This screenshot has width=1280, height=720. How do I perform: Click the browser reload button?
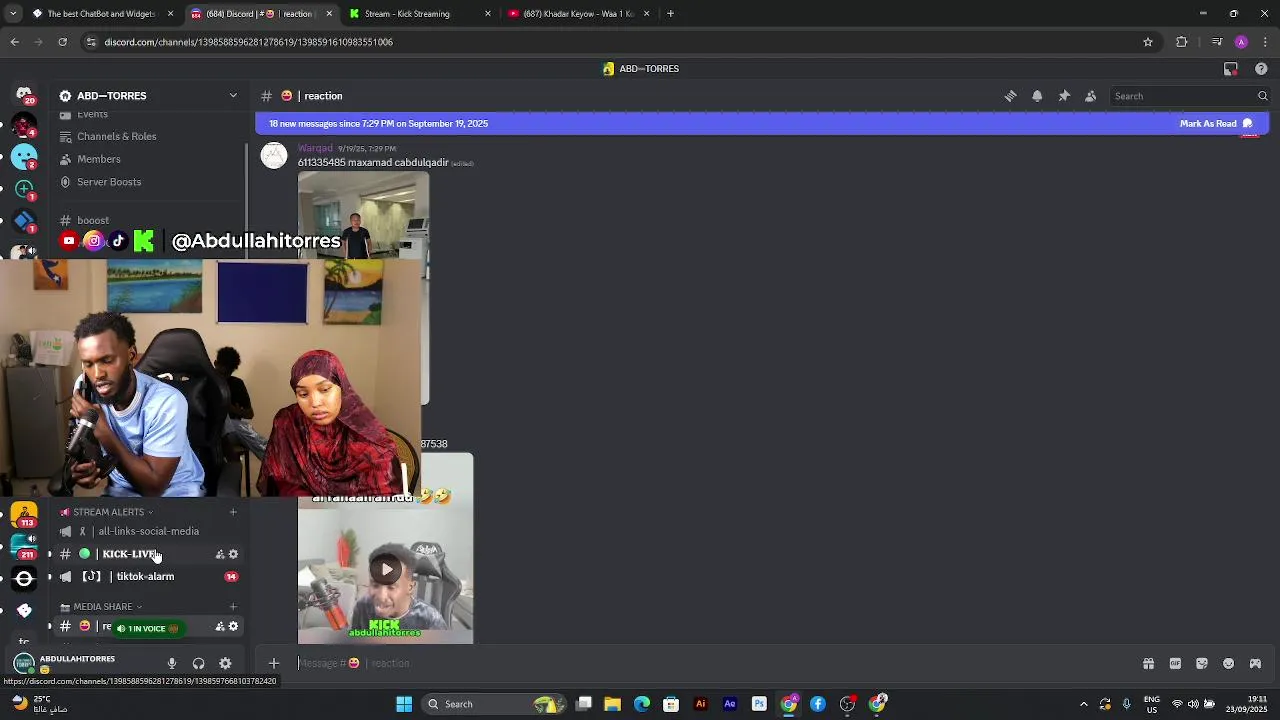point(62,42)
